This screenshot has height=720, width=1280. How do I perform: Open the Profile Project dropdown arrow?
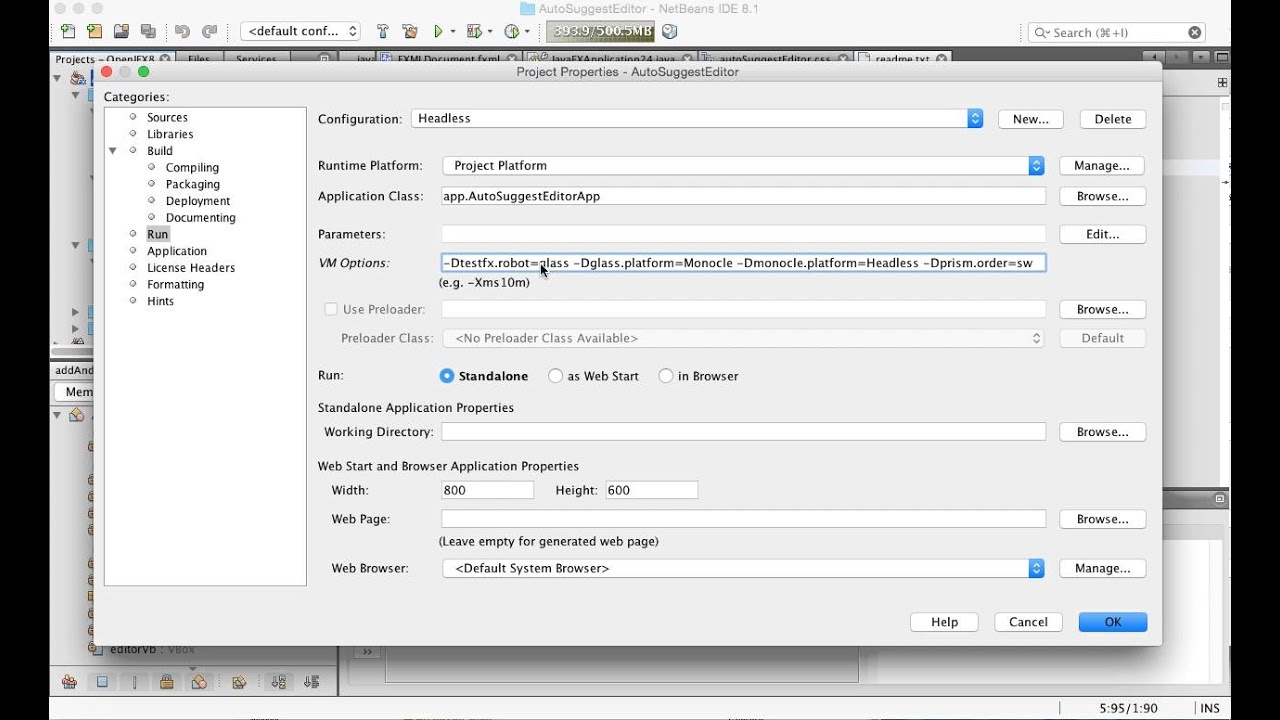coord(527,32)
